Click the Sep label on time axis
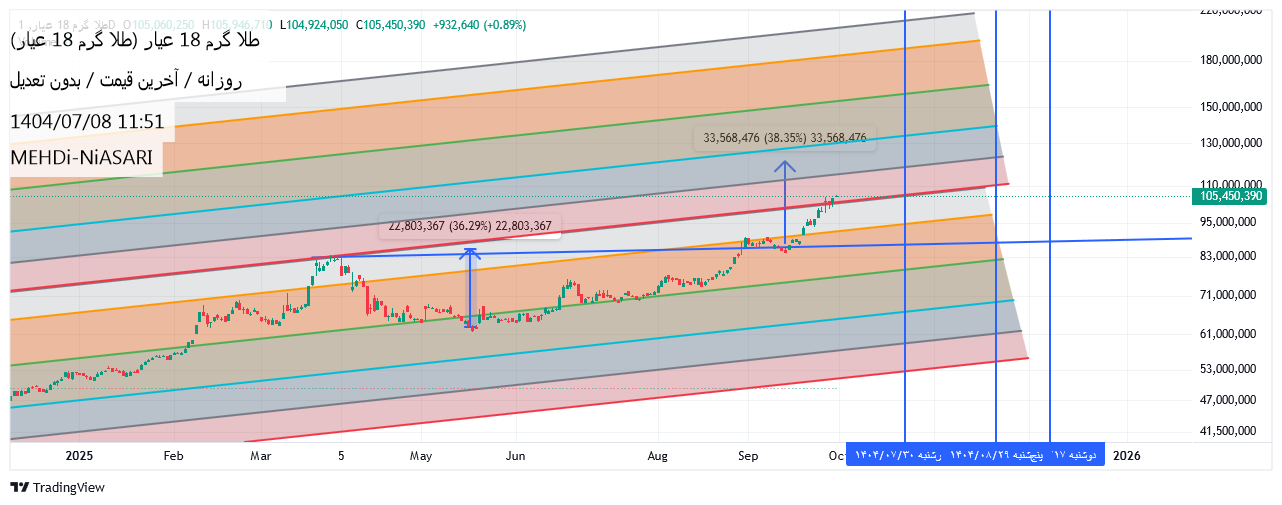Screen dimensions: 1282x505 (748, 455)
